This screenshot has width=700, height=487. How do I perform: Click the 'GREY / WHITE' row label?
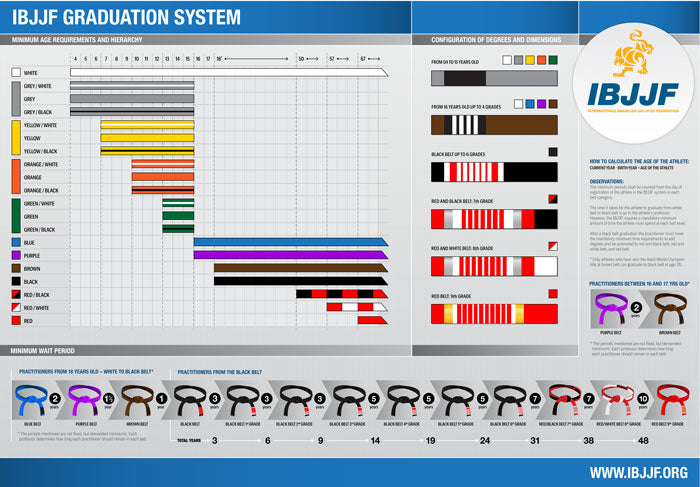click(38, 86)
